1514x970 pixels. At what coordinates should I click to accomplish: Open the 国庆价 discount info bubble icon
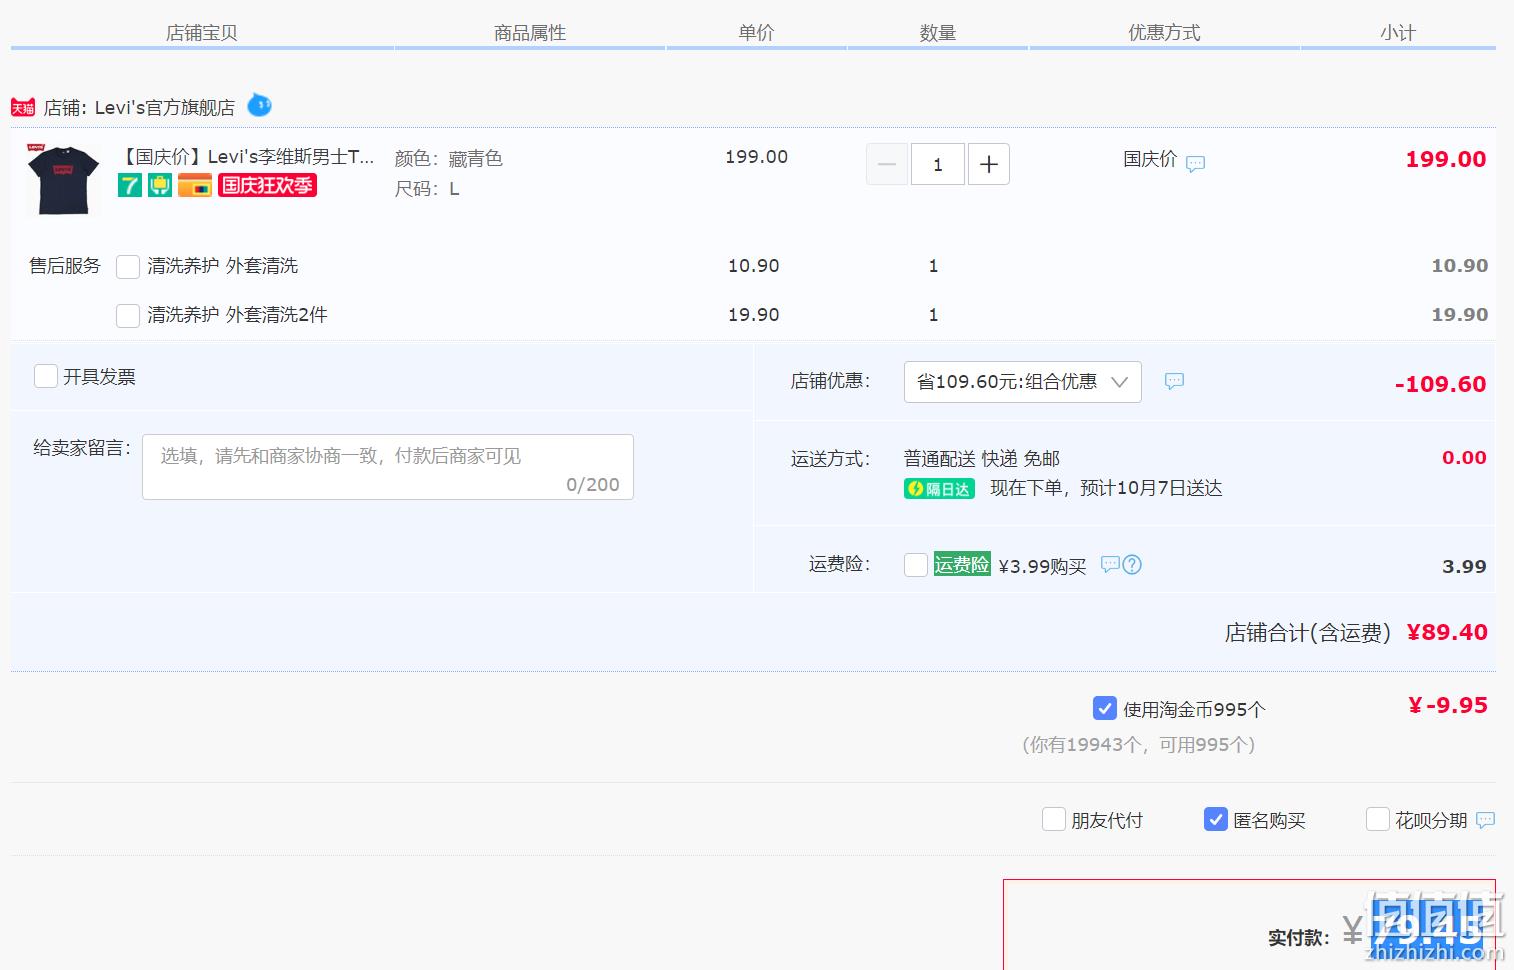pyautogui.click(x=1195, y=164)
